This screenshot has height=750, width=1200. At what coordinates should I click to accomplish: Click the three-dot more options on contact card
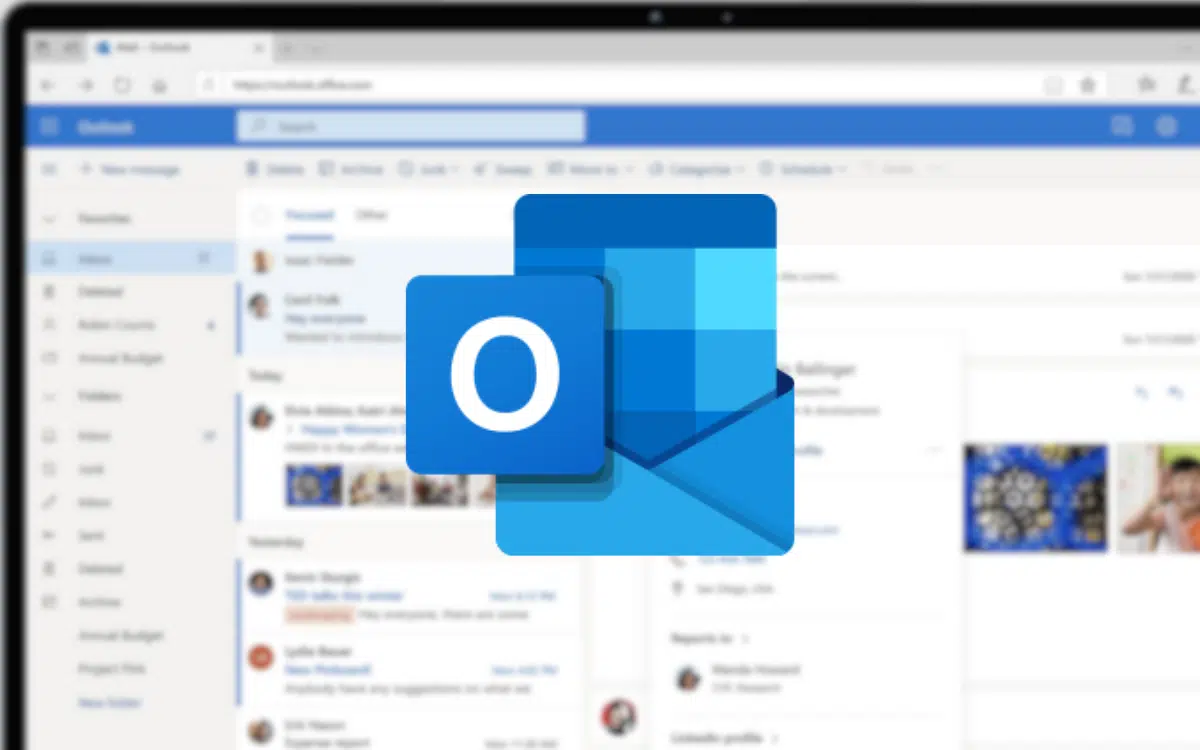pyautogui.click(x=934, y=450)
